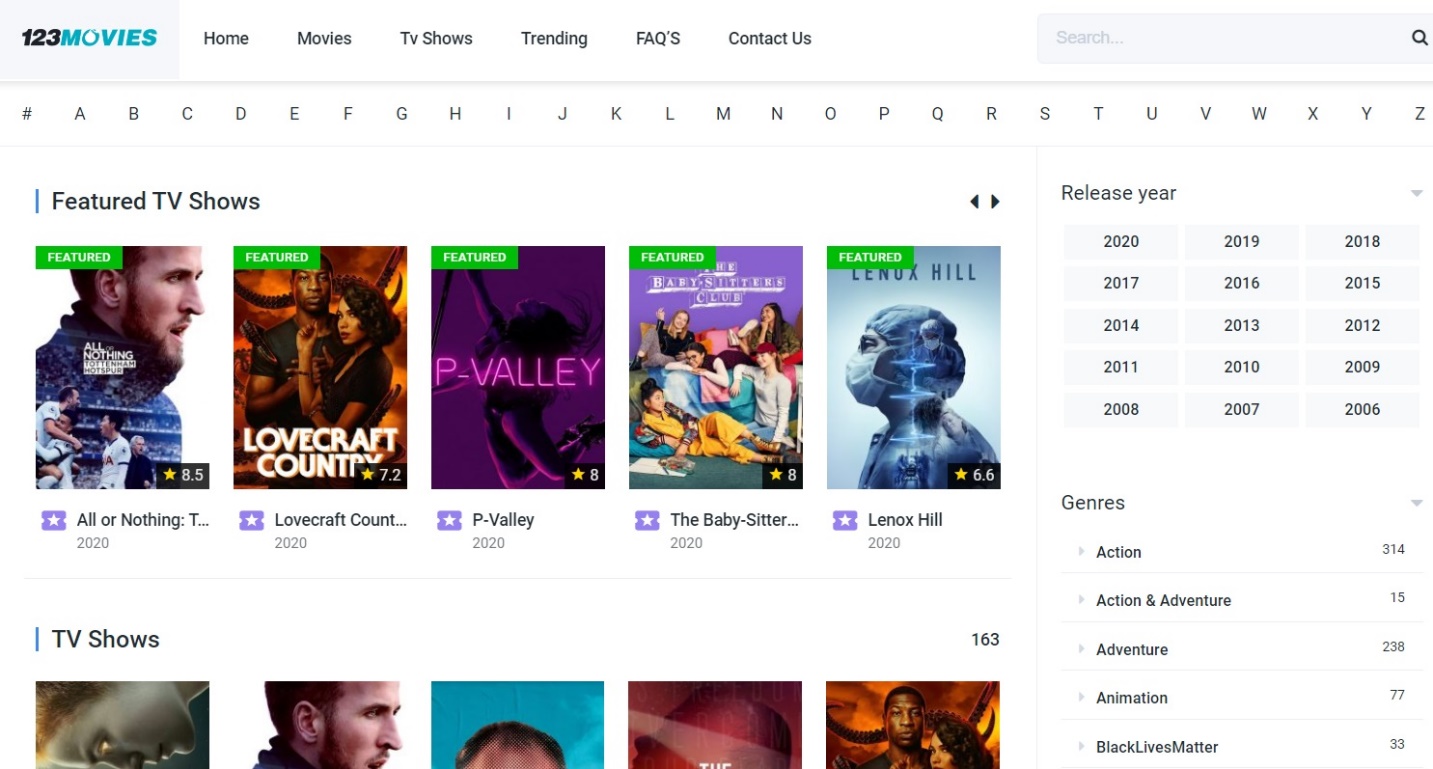
Task: Click star icon beside Lovecraft Country title
Action: pyautogui.click(x=252, y=520)
